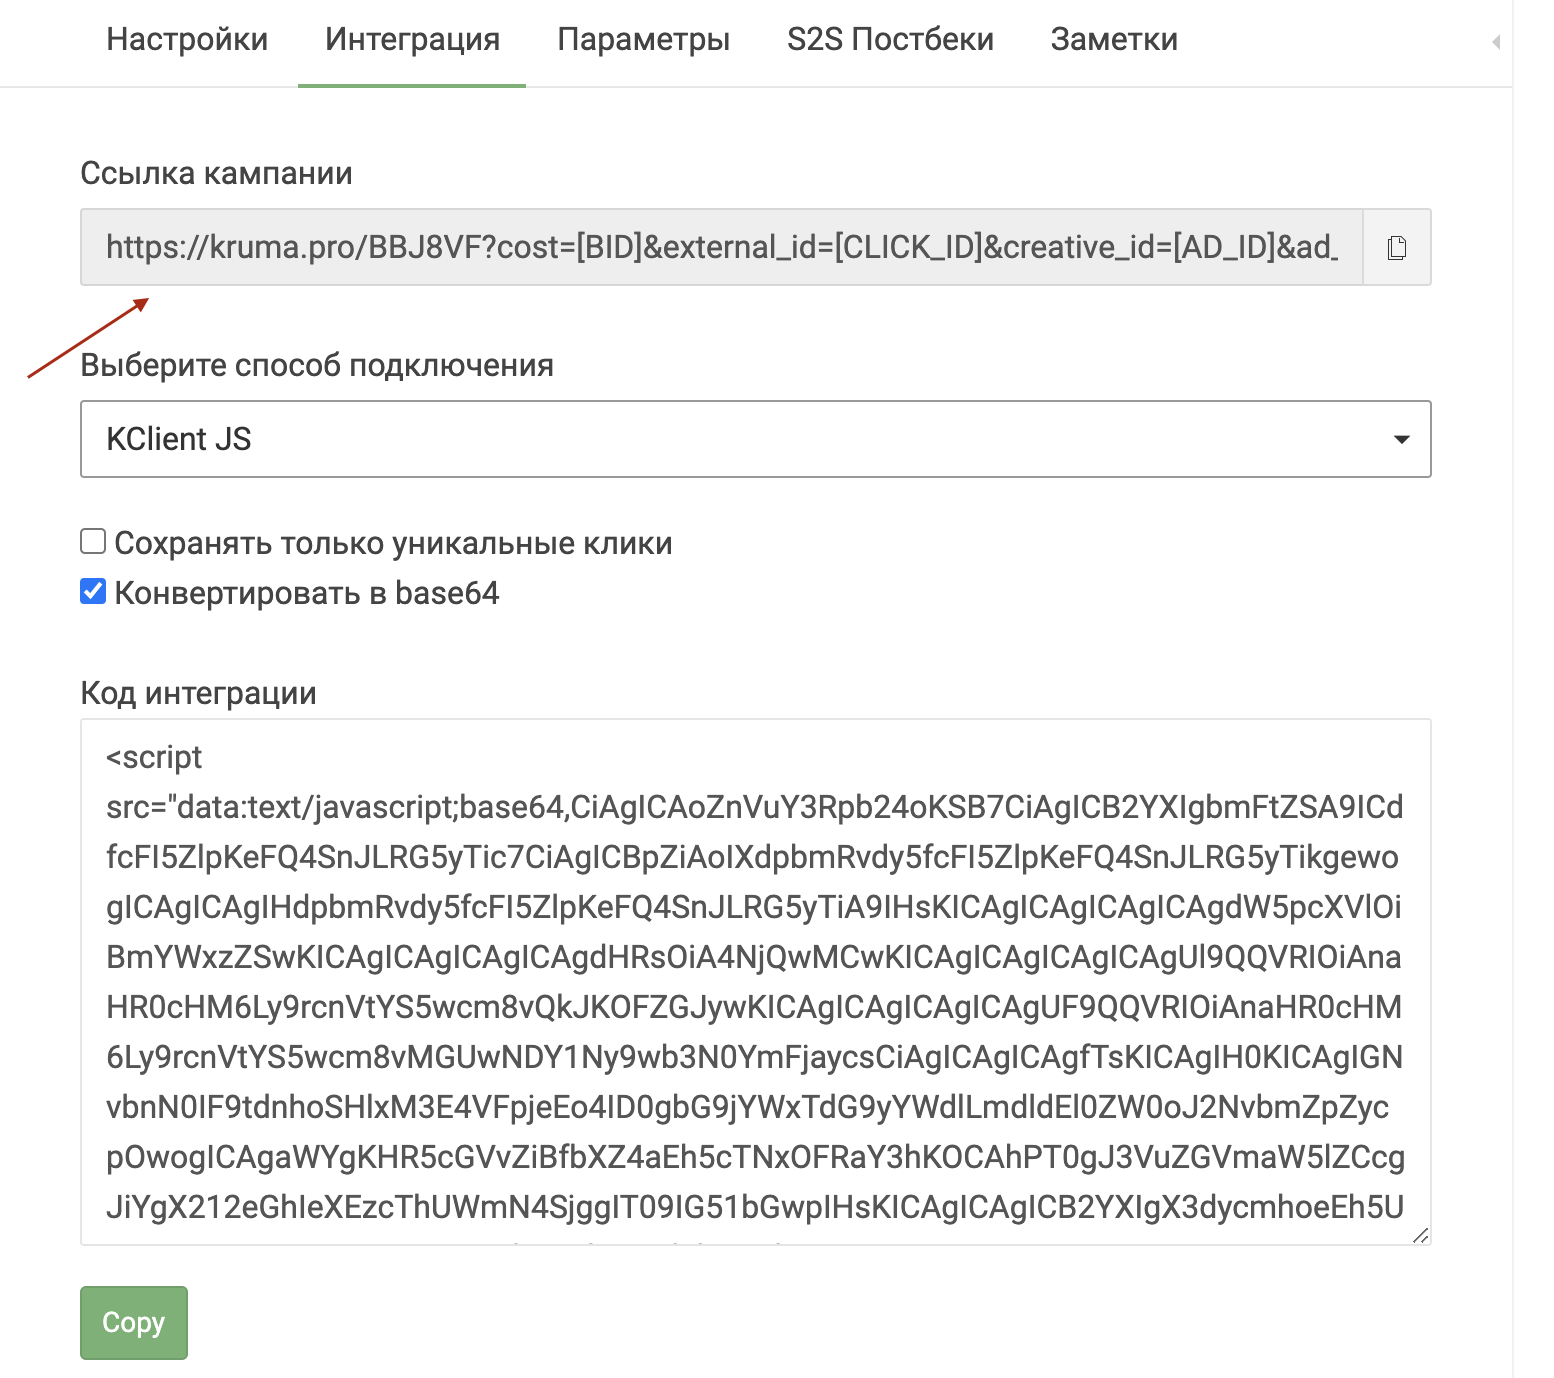The width and height of the screenshot is (1554, 1378).
Task: Select the Заметки tab
Action: click(x=1114, y=39)
